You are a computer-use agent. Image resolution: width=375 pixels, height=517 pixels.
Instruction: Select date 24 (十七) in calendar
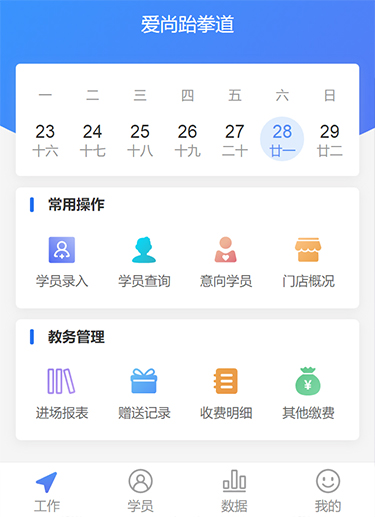[x=92, y=140]
